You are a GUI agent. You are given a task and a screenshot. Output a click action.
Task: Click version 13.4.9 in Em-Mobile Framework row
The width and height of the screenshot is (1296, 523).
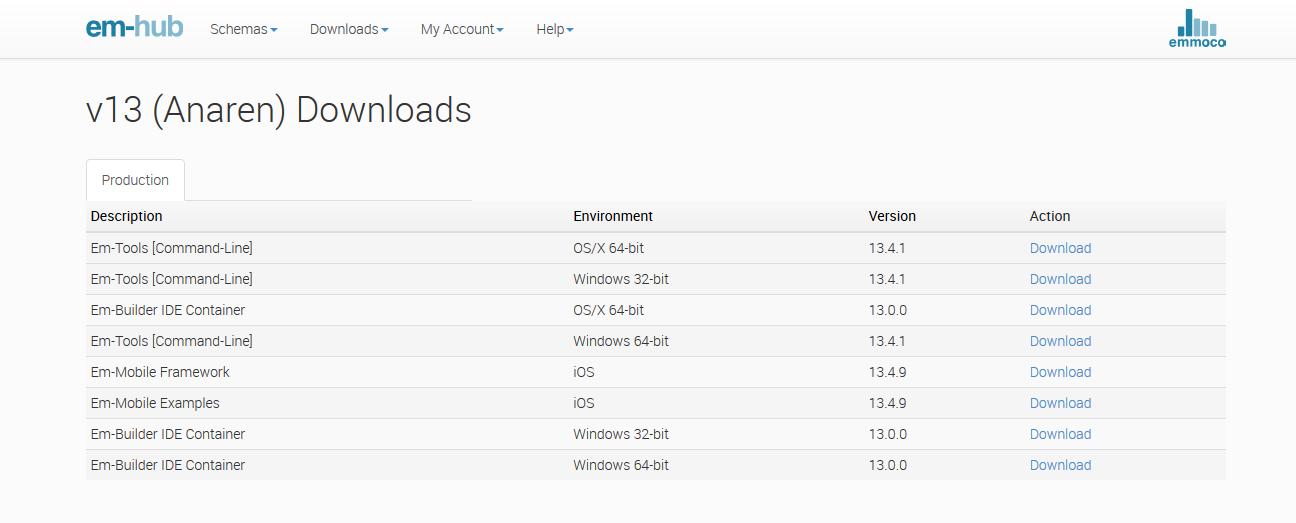tap(888, 372)
